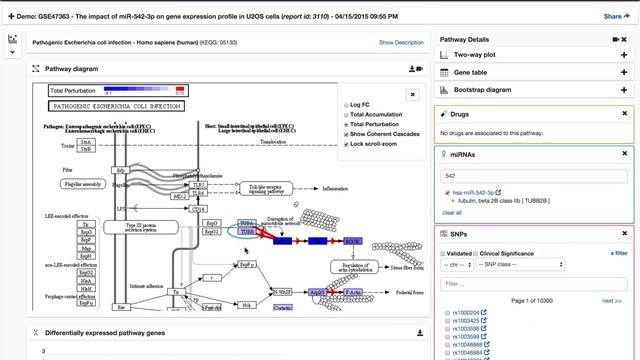640x360 pixels.
Task: Close the SNPs panel
Action: 624,233
